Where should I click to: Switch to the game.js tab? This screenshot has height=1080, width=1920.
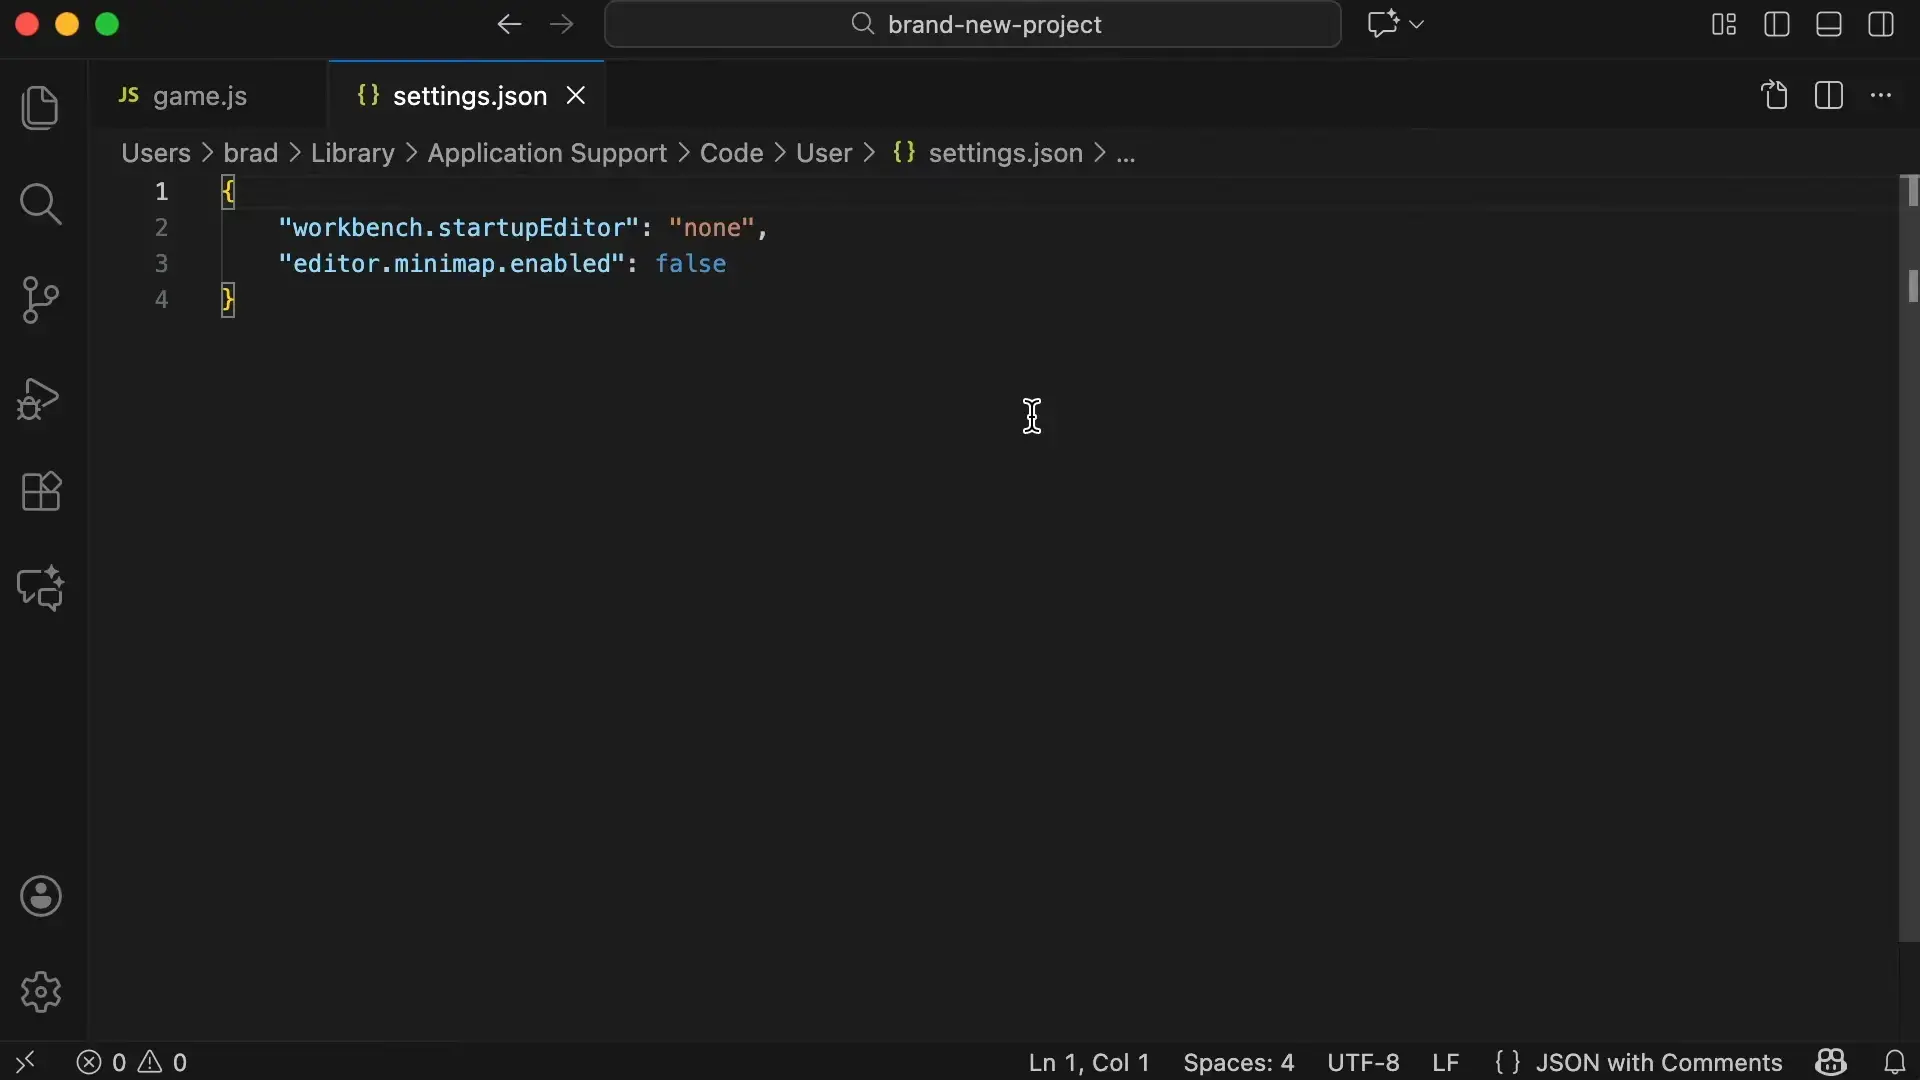[200, 96]
